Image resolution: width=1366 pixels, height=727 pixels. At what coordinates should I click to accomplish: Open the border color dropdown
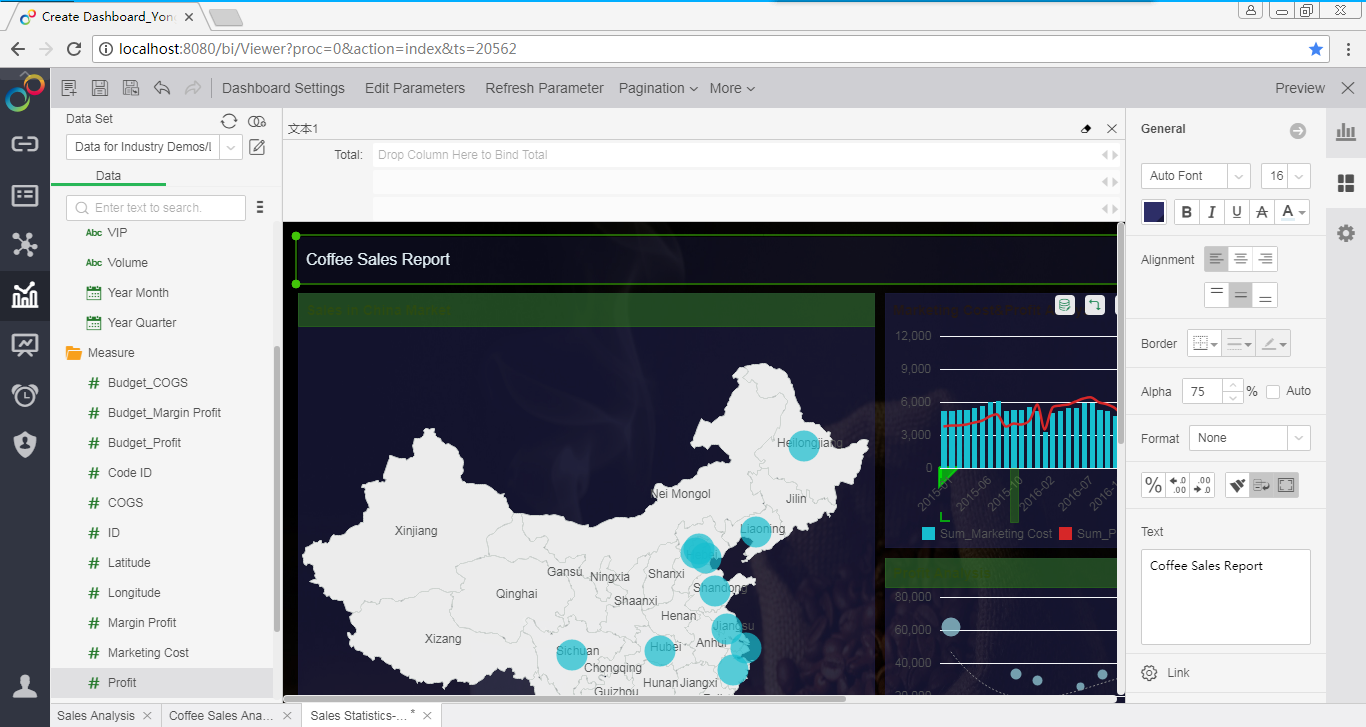[1273, 344]
